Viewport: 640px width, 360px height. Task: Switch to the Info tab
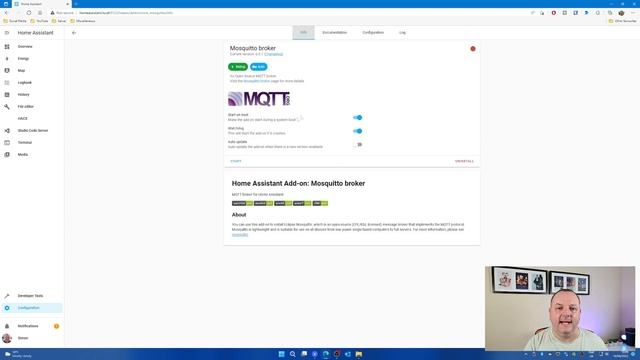pos(303,33)
